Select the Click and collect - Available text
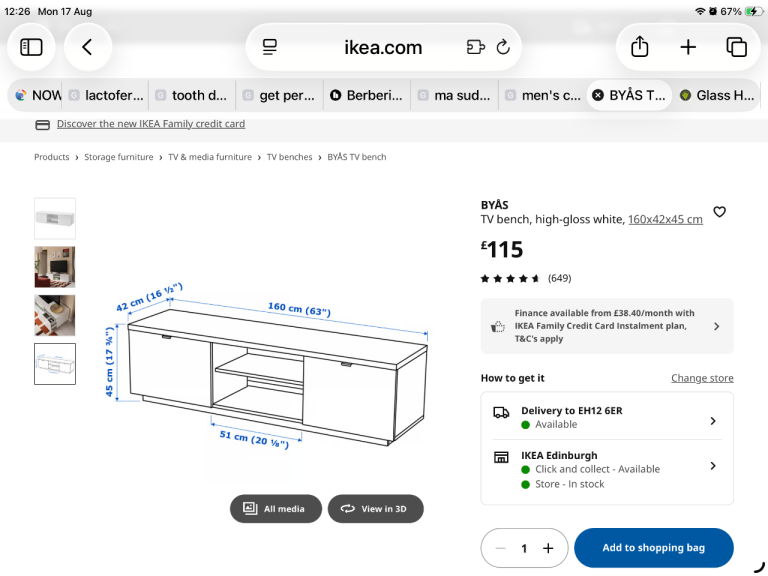The width and height of the screenshot is (768, 576). click(597, 469)
